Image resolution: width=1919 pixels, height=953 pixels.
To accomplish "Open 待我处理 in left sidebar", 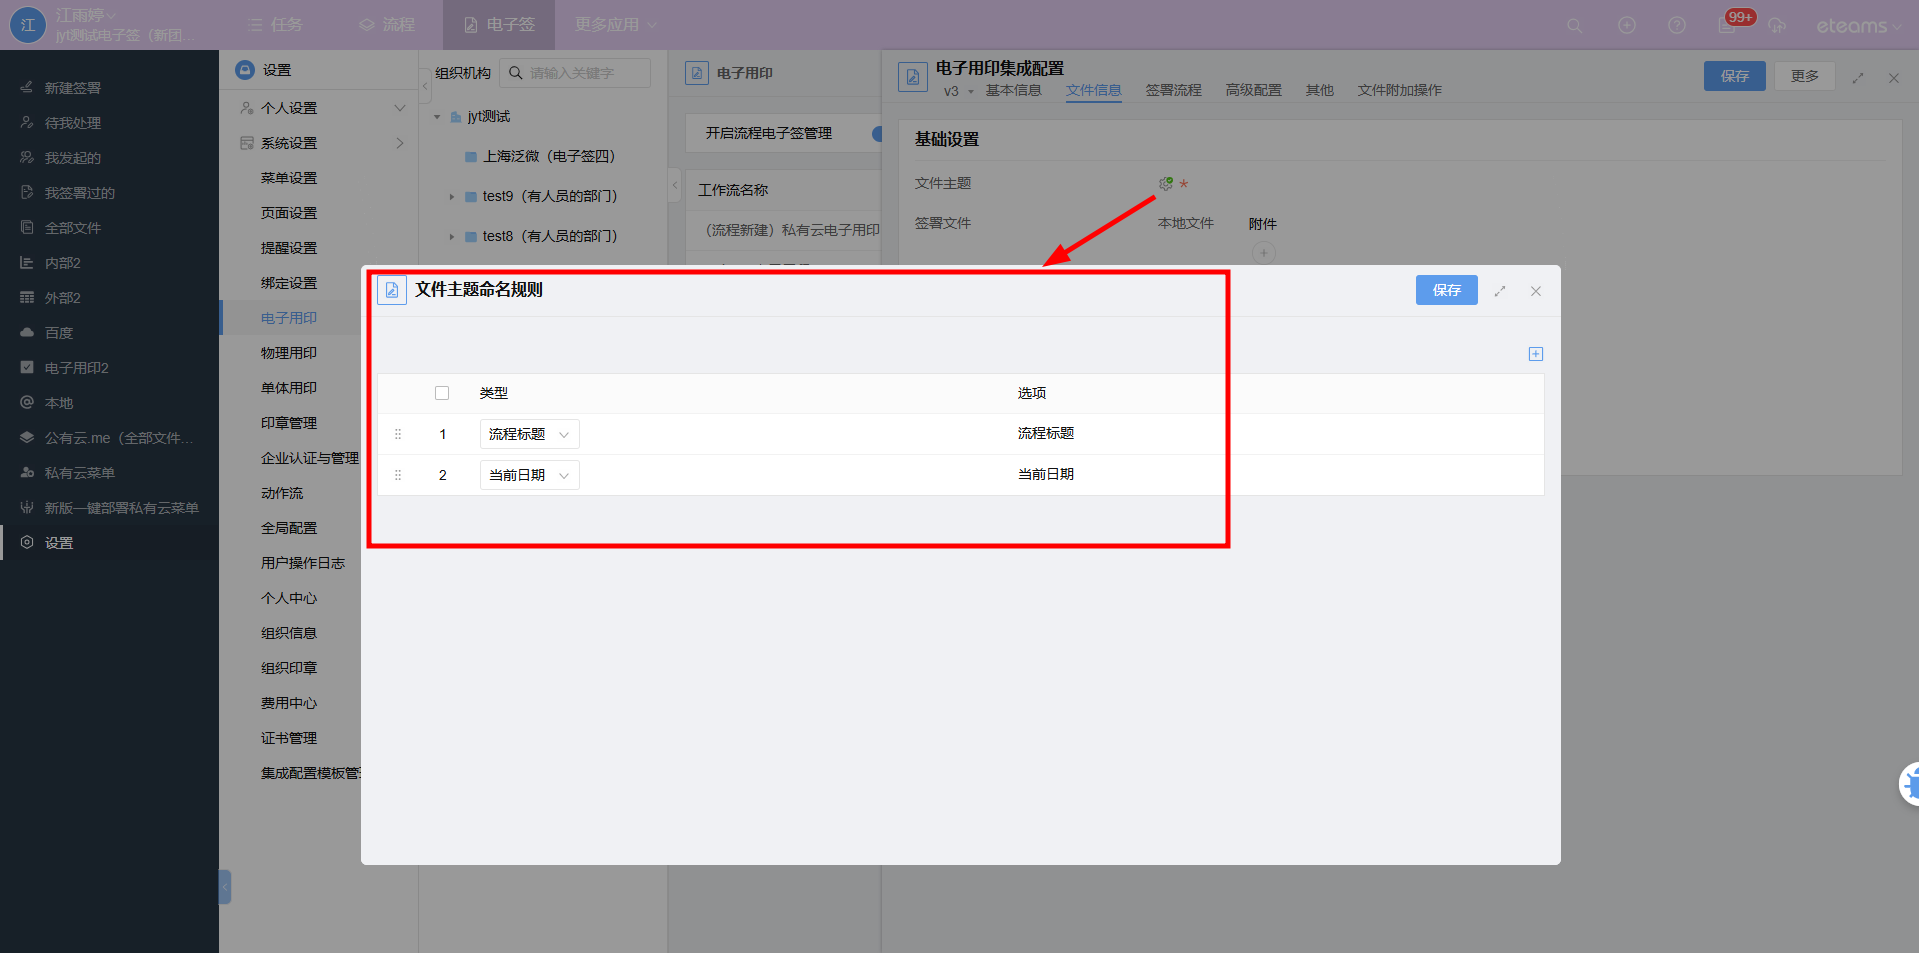I will (73, 123).
